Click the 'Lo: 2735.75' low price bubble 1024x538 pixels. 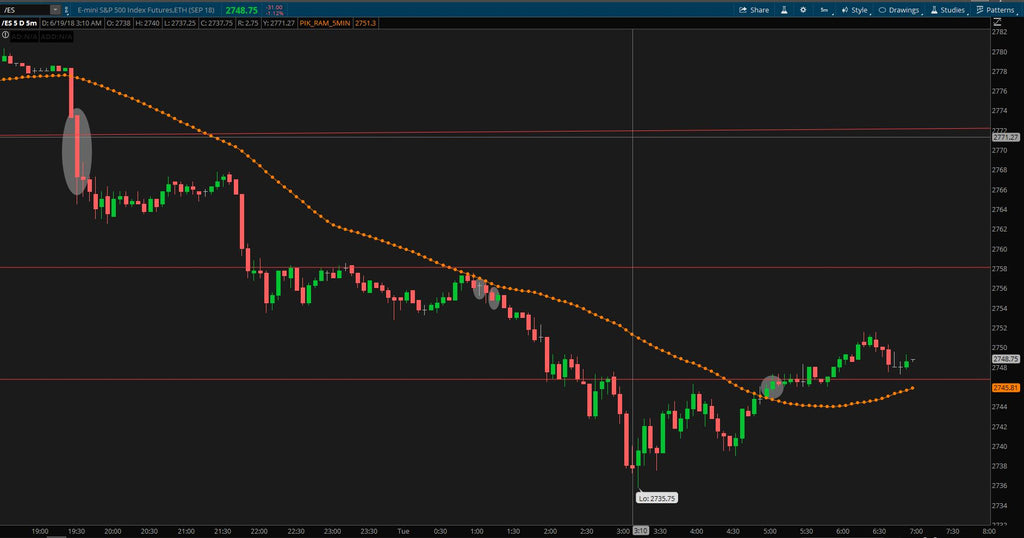tap(657, 498)
